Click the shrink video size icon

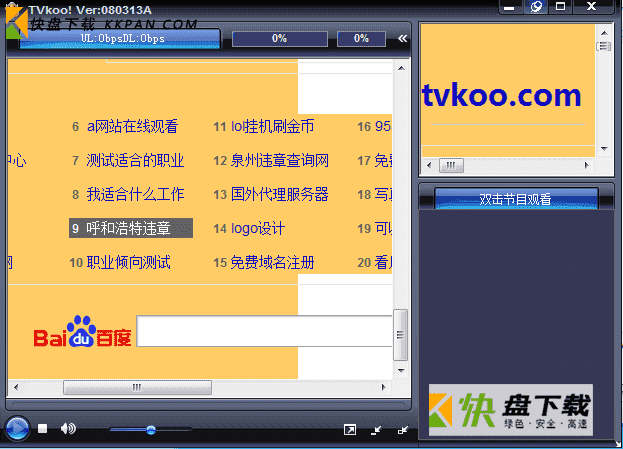click(x=376, y=430)
